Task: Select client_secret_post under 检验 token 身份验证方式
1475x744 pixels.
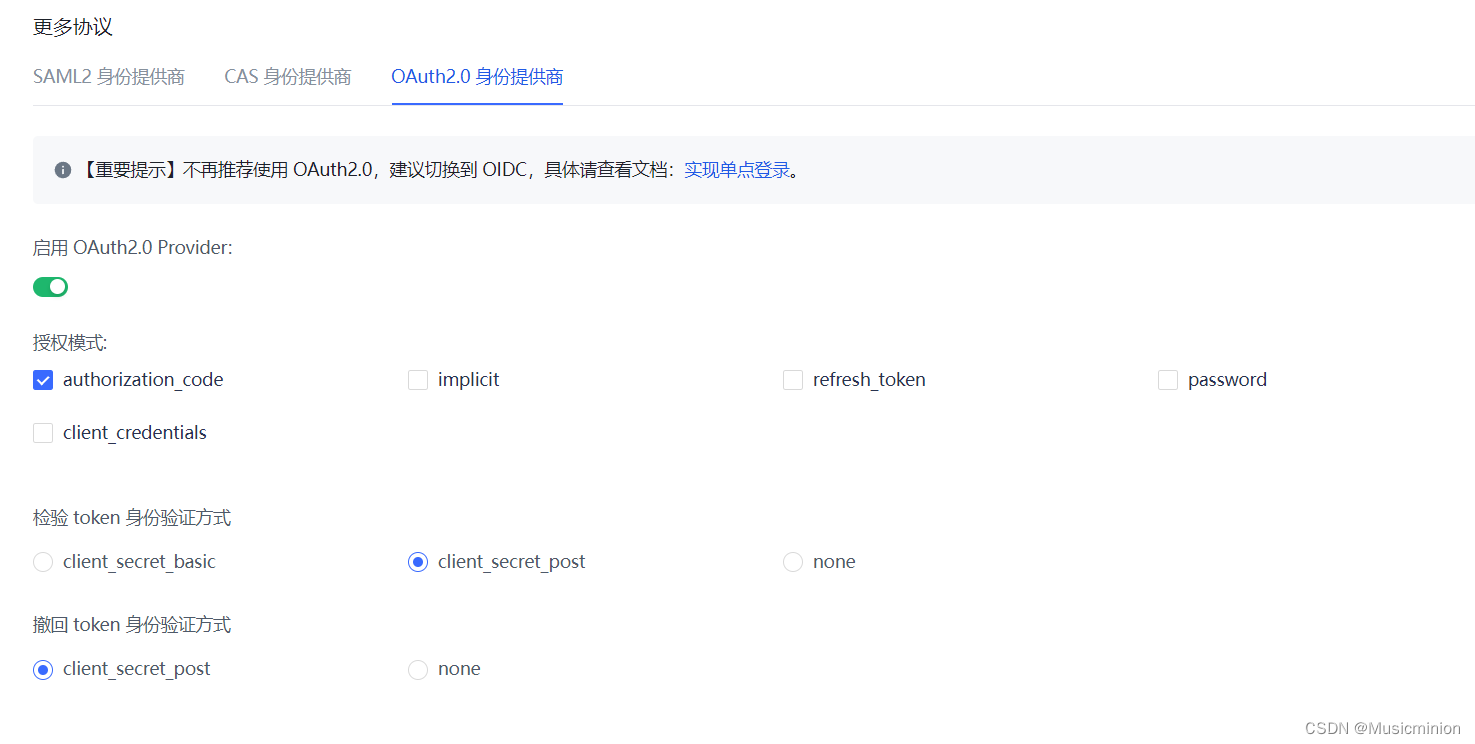Action: click(x=417, y=562)
